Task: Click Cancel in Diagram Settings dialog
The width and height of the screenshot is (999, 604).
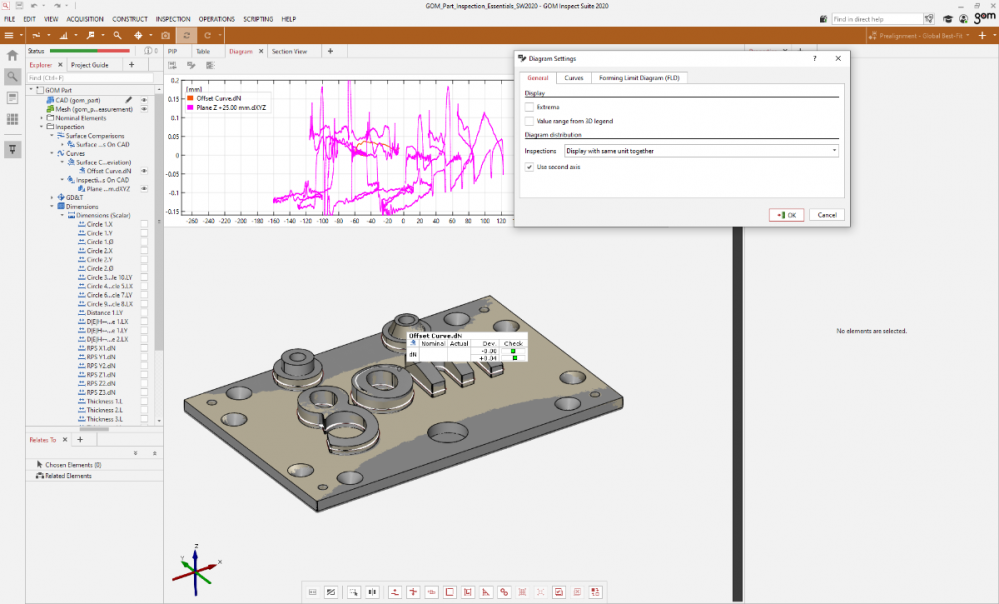Action: coord(827,215)
